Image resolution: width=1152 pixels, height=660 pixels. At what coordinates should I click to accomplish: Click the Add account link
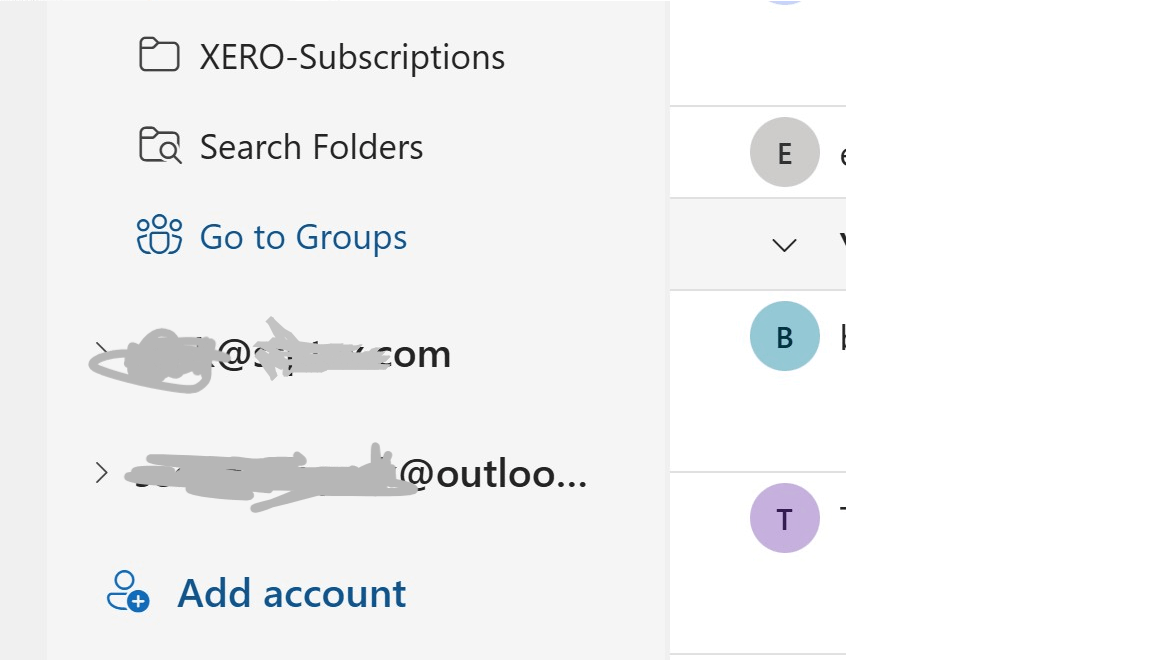point(291,592)
